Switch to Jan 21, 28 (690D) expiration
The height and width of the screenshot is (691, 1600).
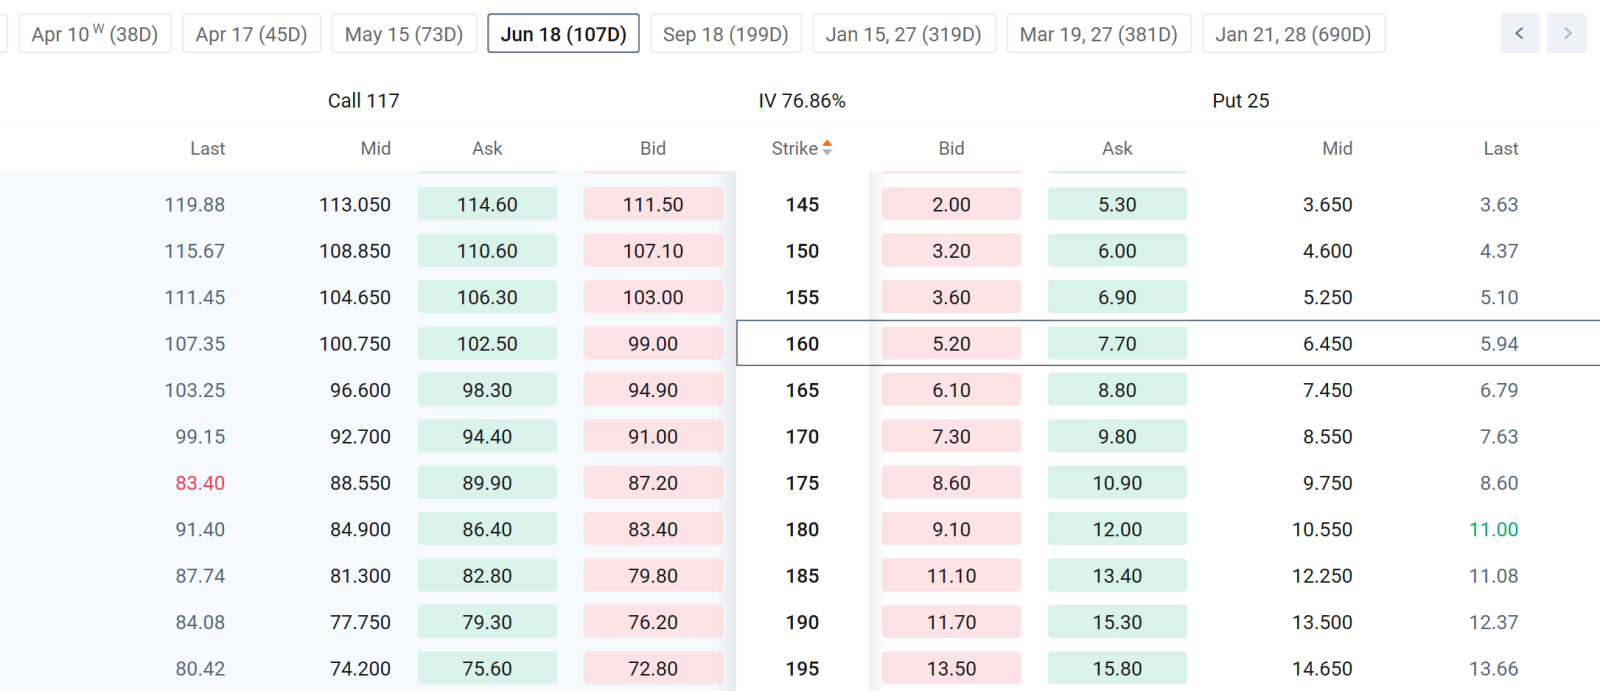click(1294, 34)
